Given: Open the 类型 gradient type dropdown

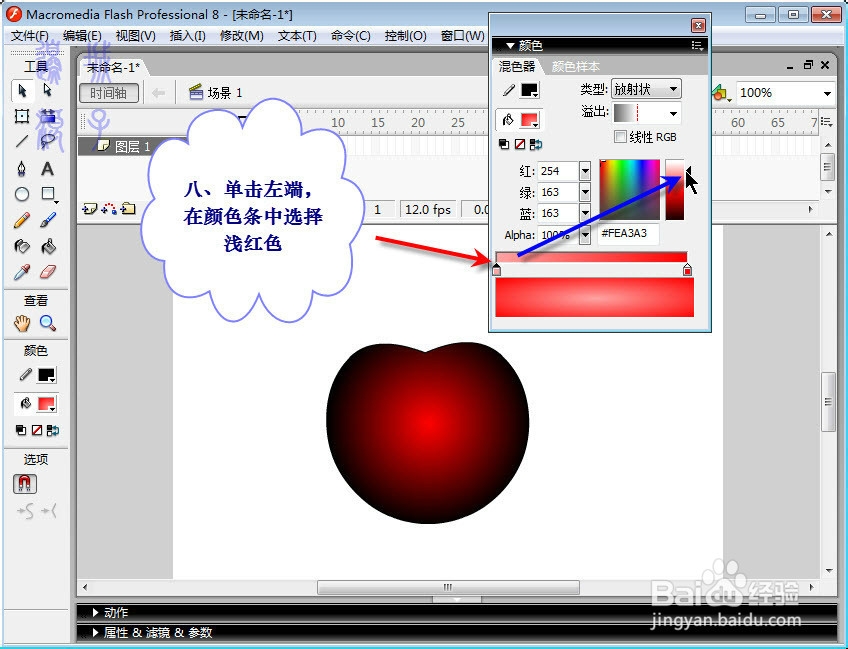Looking at the screenshot, I should (673, 89).
